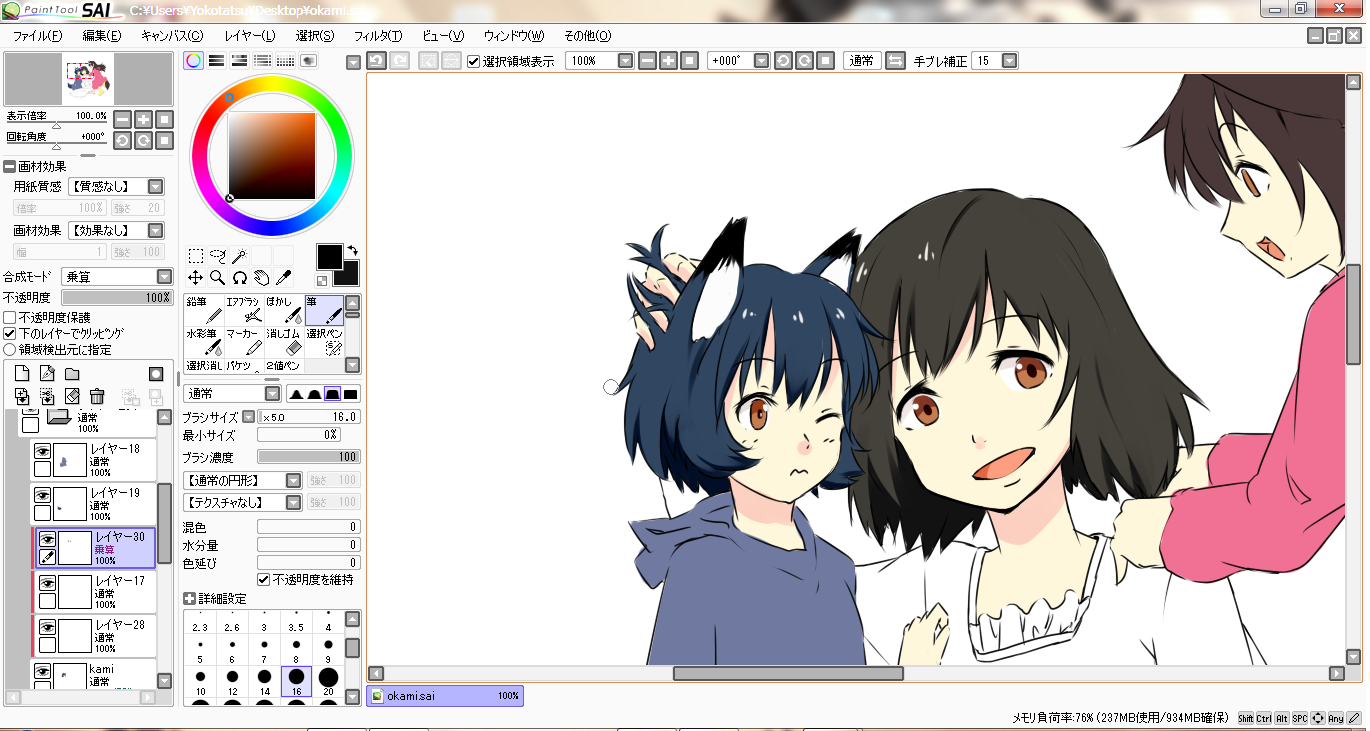Collapse the 画材効果 section header
Viewport: 1370px width, 731px height.
point(10,167)
